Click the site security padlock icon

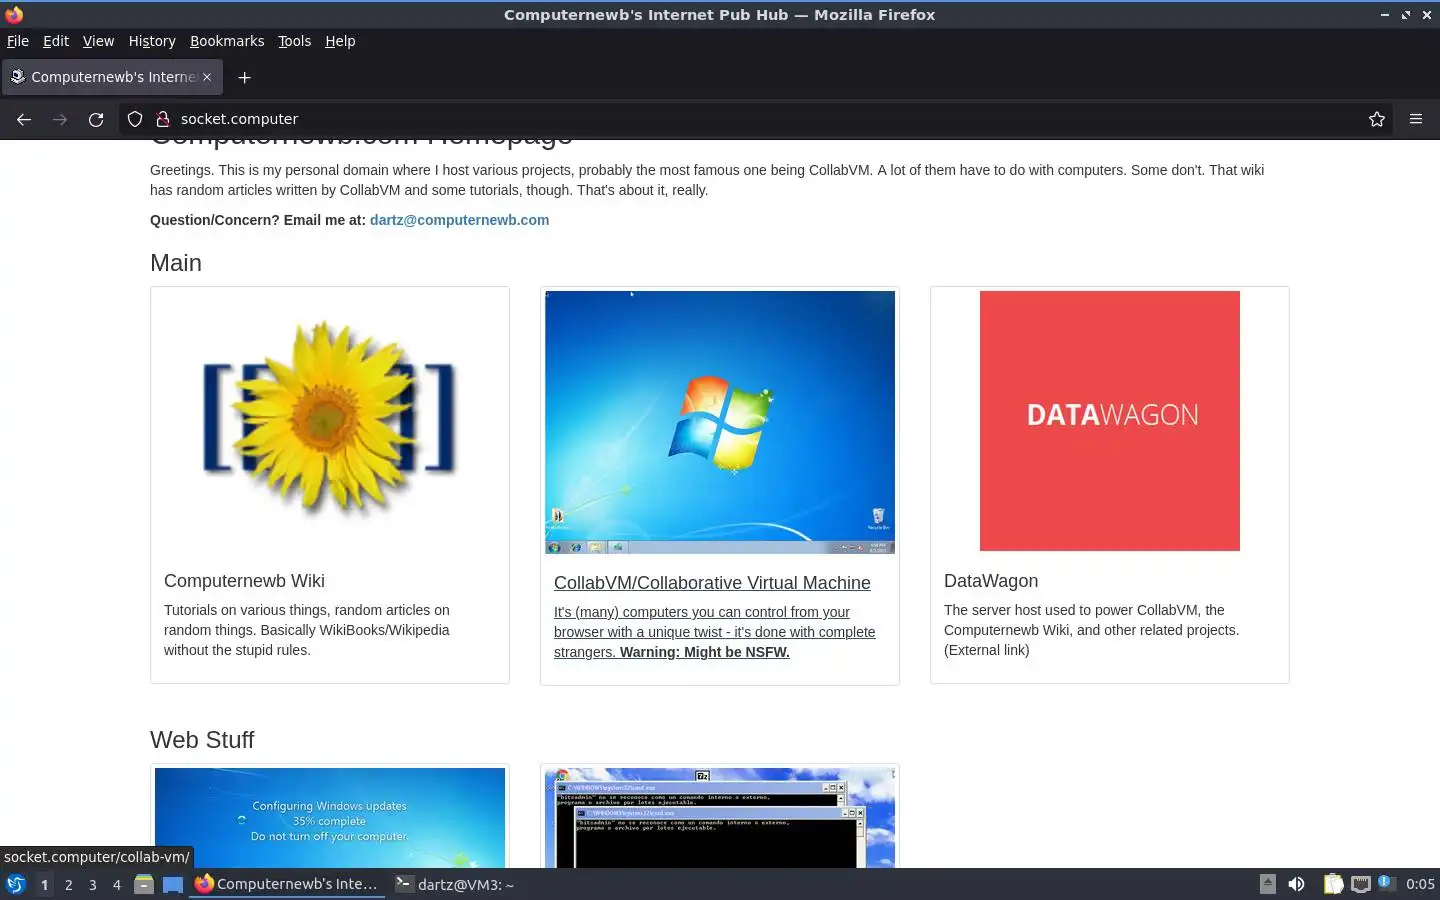[x=162, y=119]
